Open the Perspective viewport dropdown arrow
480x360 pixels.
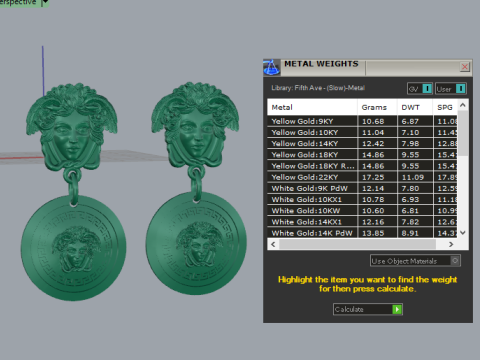click(45, 3)
